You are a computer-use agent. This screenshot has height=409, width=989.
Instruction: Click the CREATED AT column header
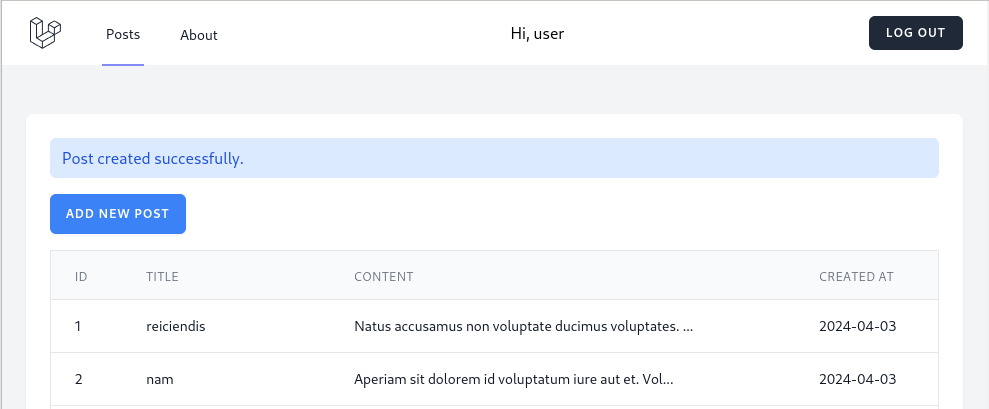click(856, 276)
